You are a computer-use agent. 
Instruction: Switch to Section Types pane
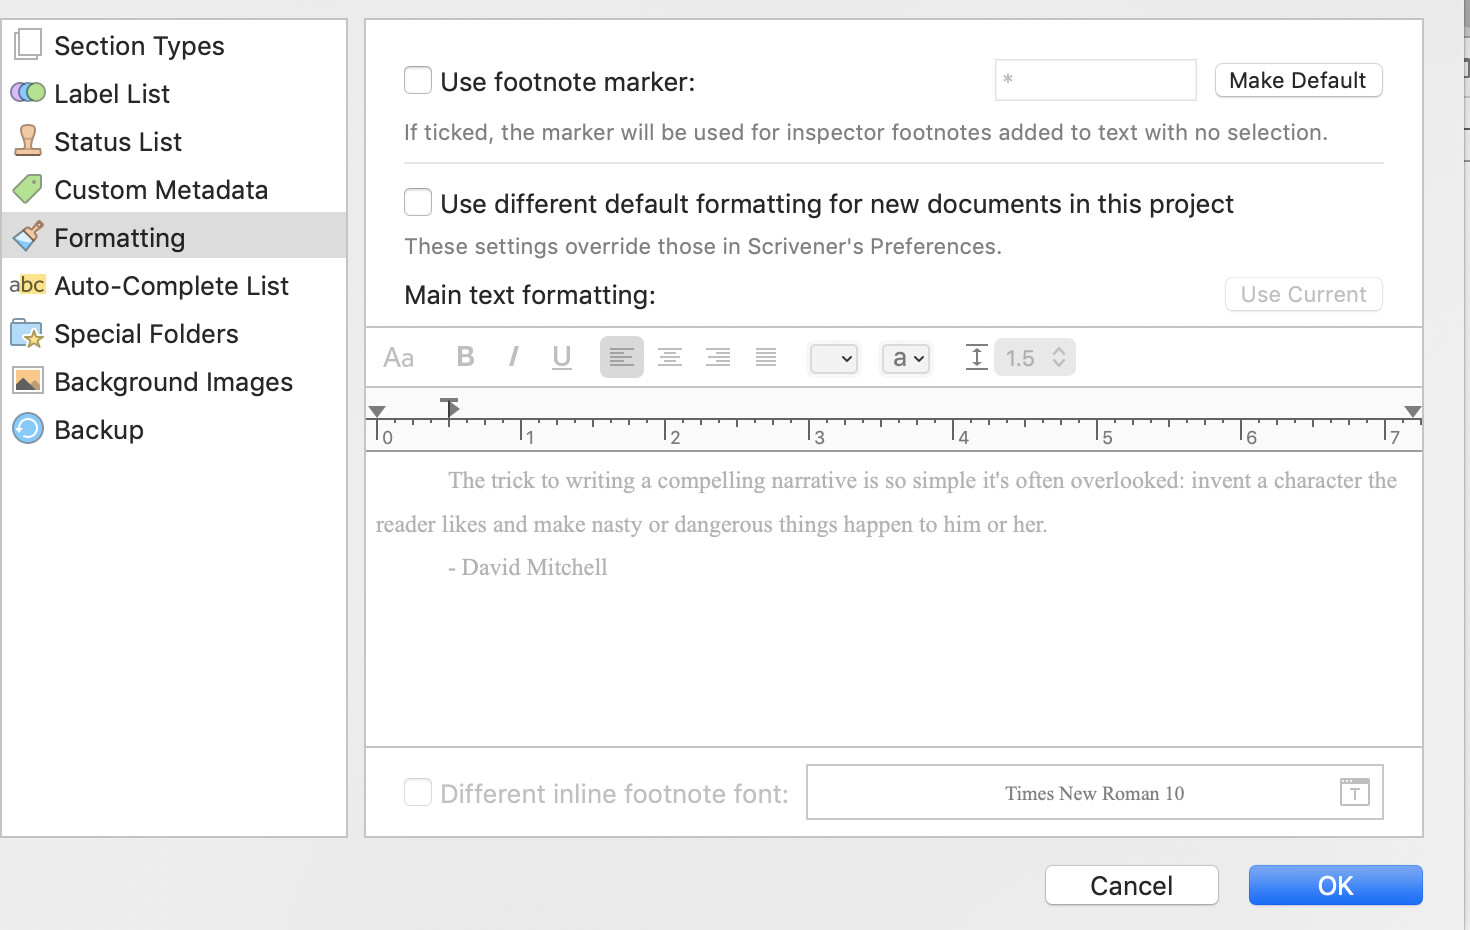(139, 45)
